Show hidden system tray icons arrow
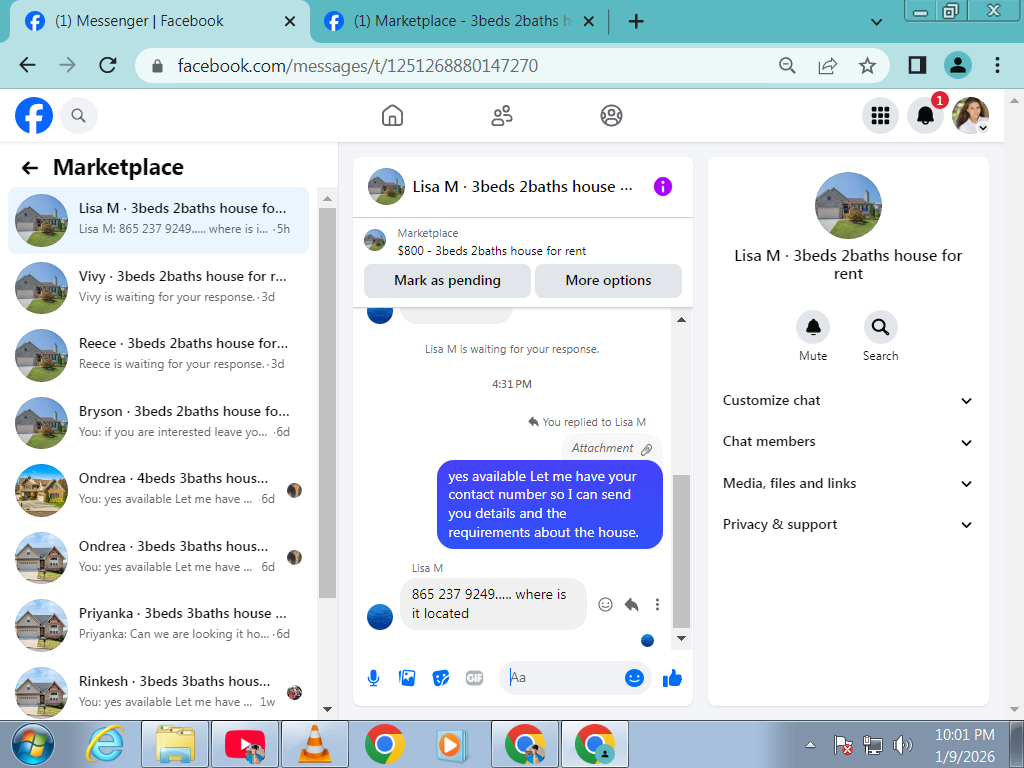The width and height of the screenshot is (1024, 768). click(x=810, y=744)
